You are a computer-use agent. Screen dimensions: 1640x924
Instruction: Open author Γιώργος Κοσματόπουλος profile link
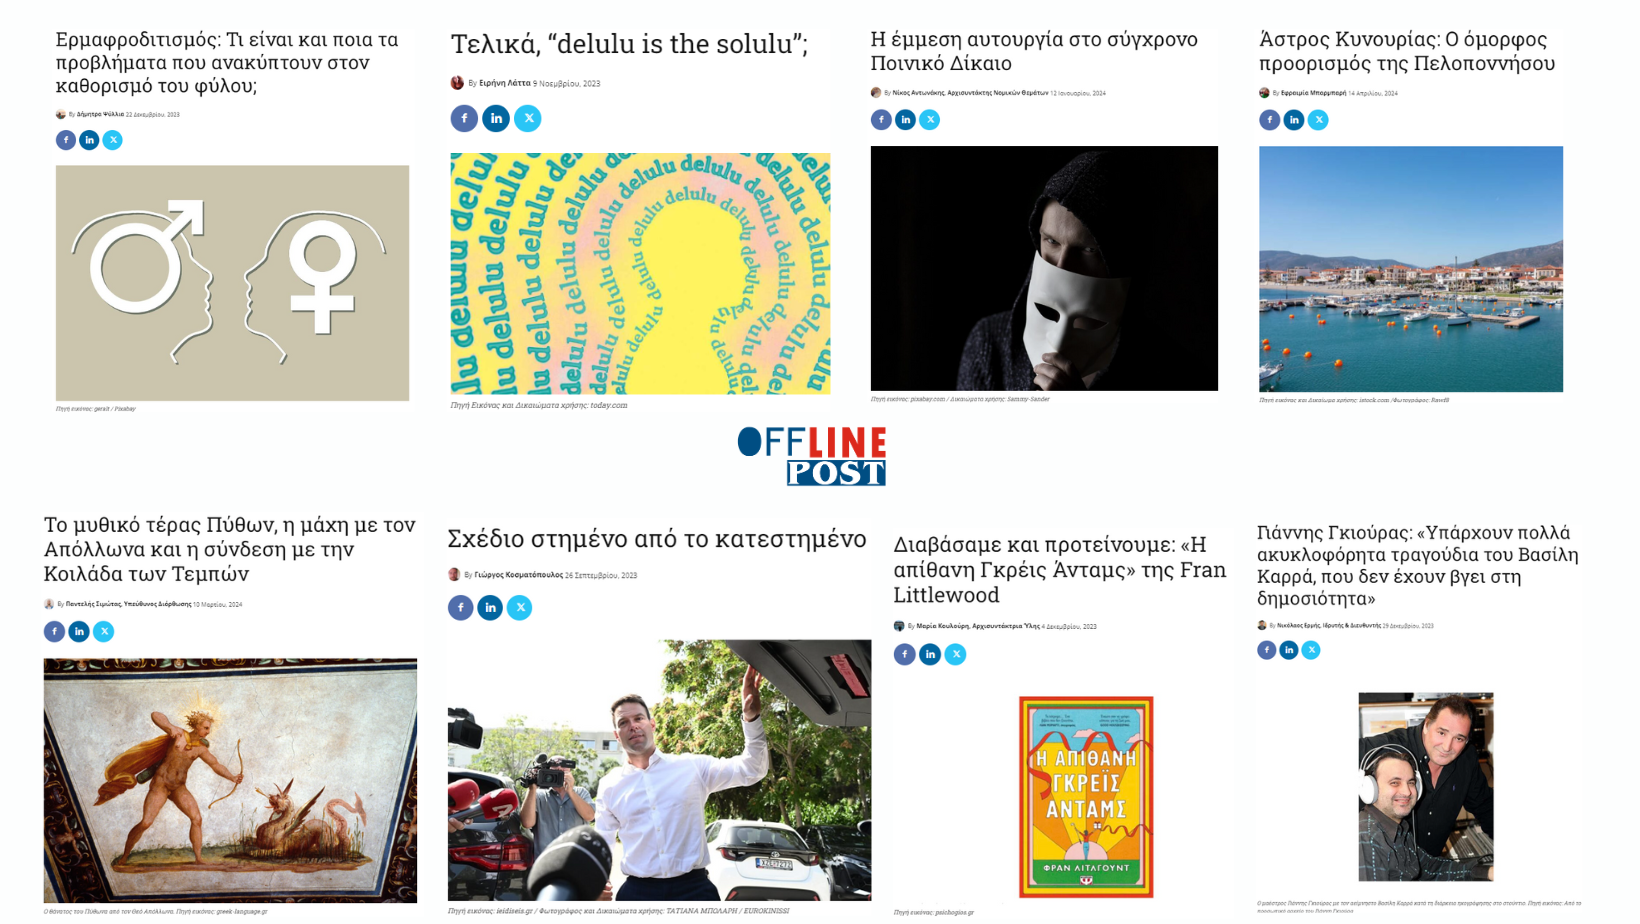coord(518,575)
